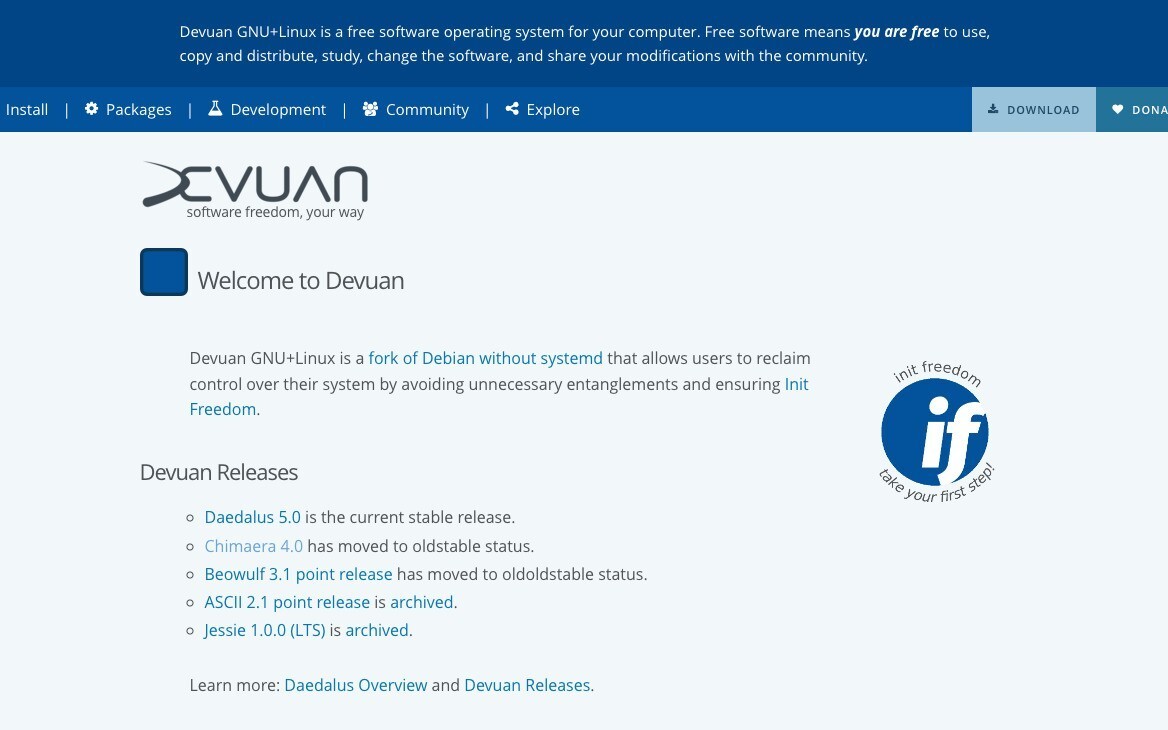Click the download arrow icon on DOWNLOAD button

[x=995, y=109]
